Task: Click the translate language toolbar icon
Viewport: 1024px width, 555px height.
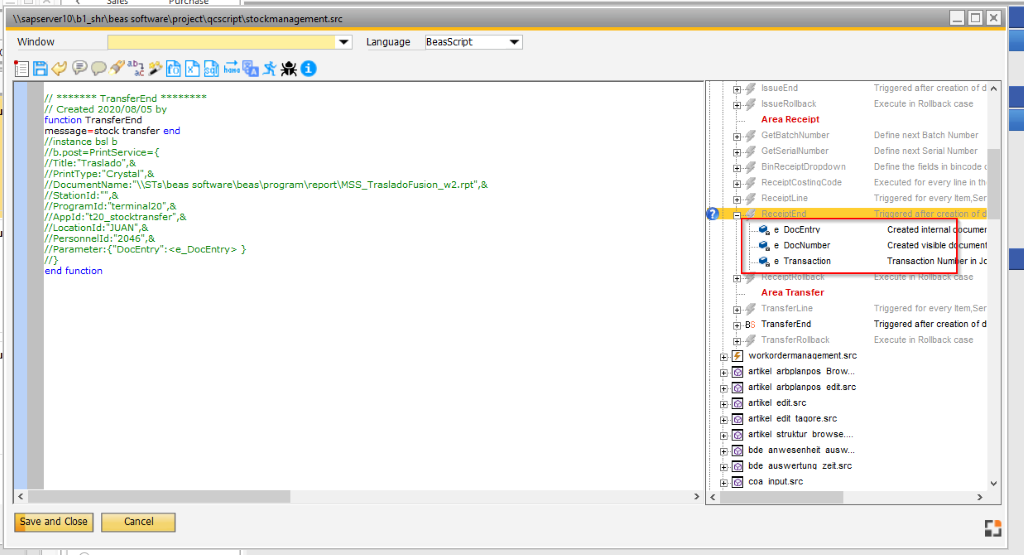Action: coord(251,69)
